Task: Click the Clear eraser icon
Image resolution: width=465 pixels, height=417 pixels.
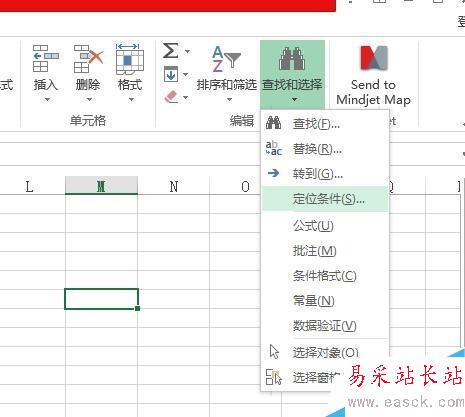Action: 172,97
